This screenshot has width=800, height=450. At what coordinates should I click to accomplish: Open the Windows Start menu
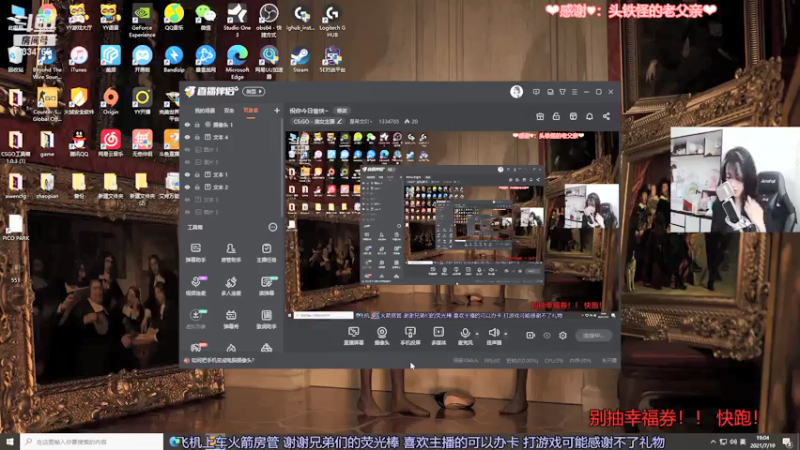10,441
